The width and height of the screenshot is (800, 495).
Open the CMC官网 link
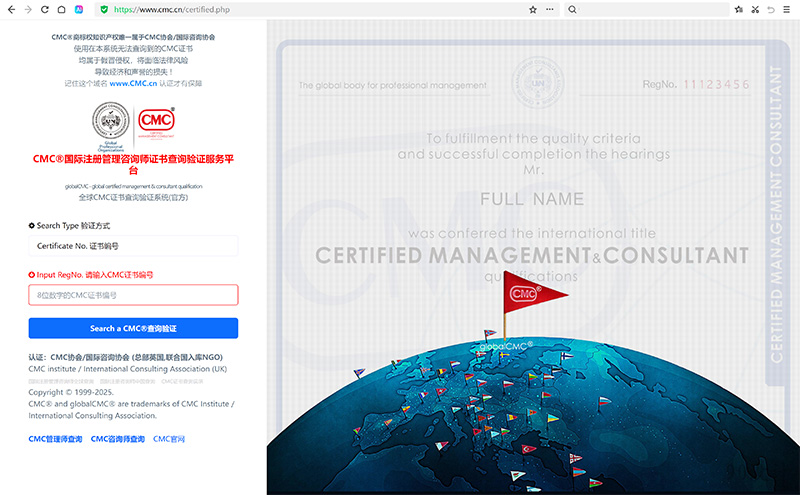click(168, 439)
